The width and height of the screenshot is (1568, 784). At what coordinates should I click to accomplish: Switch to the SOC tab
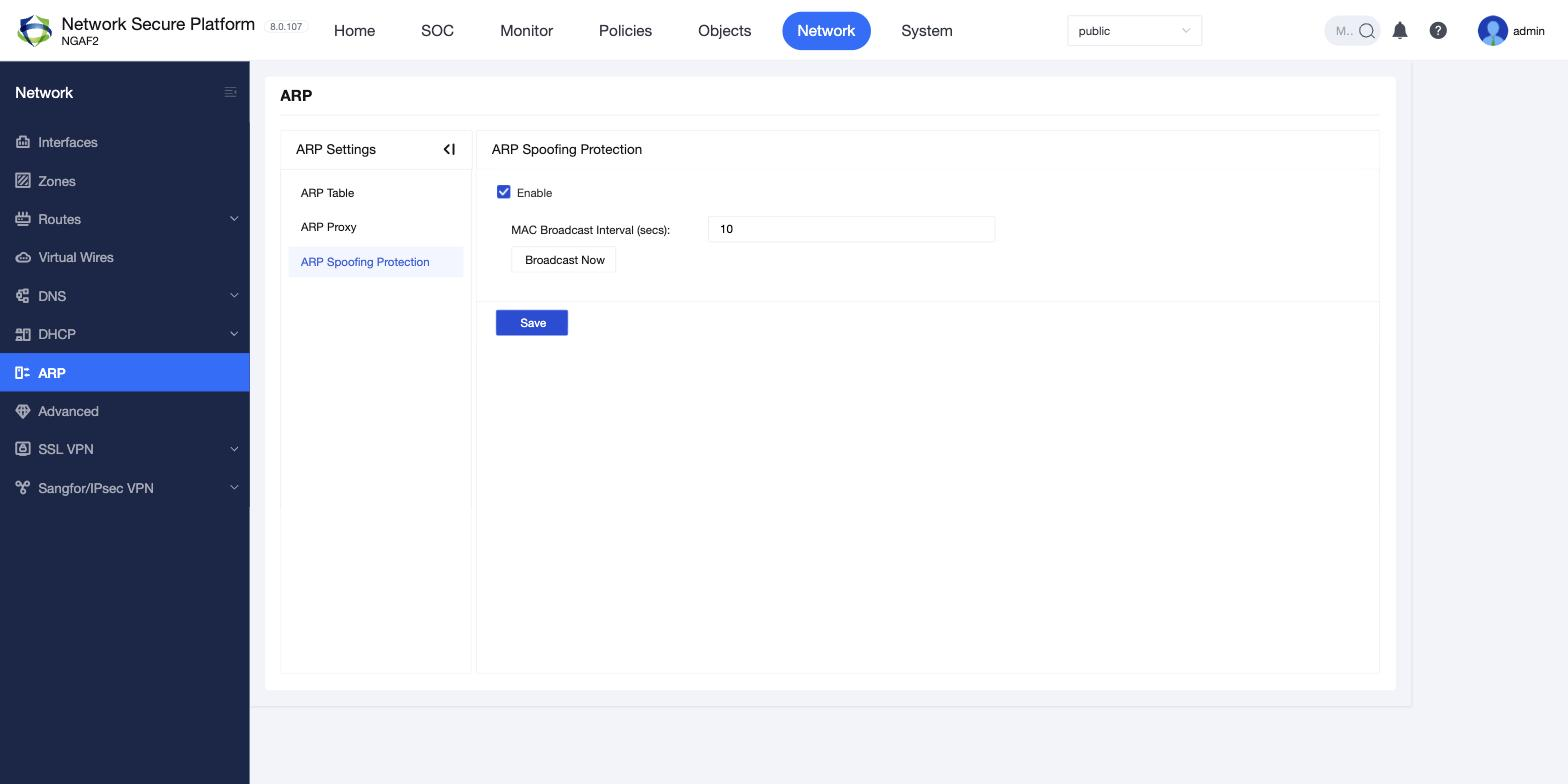(x=437, y=31)
